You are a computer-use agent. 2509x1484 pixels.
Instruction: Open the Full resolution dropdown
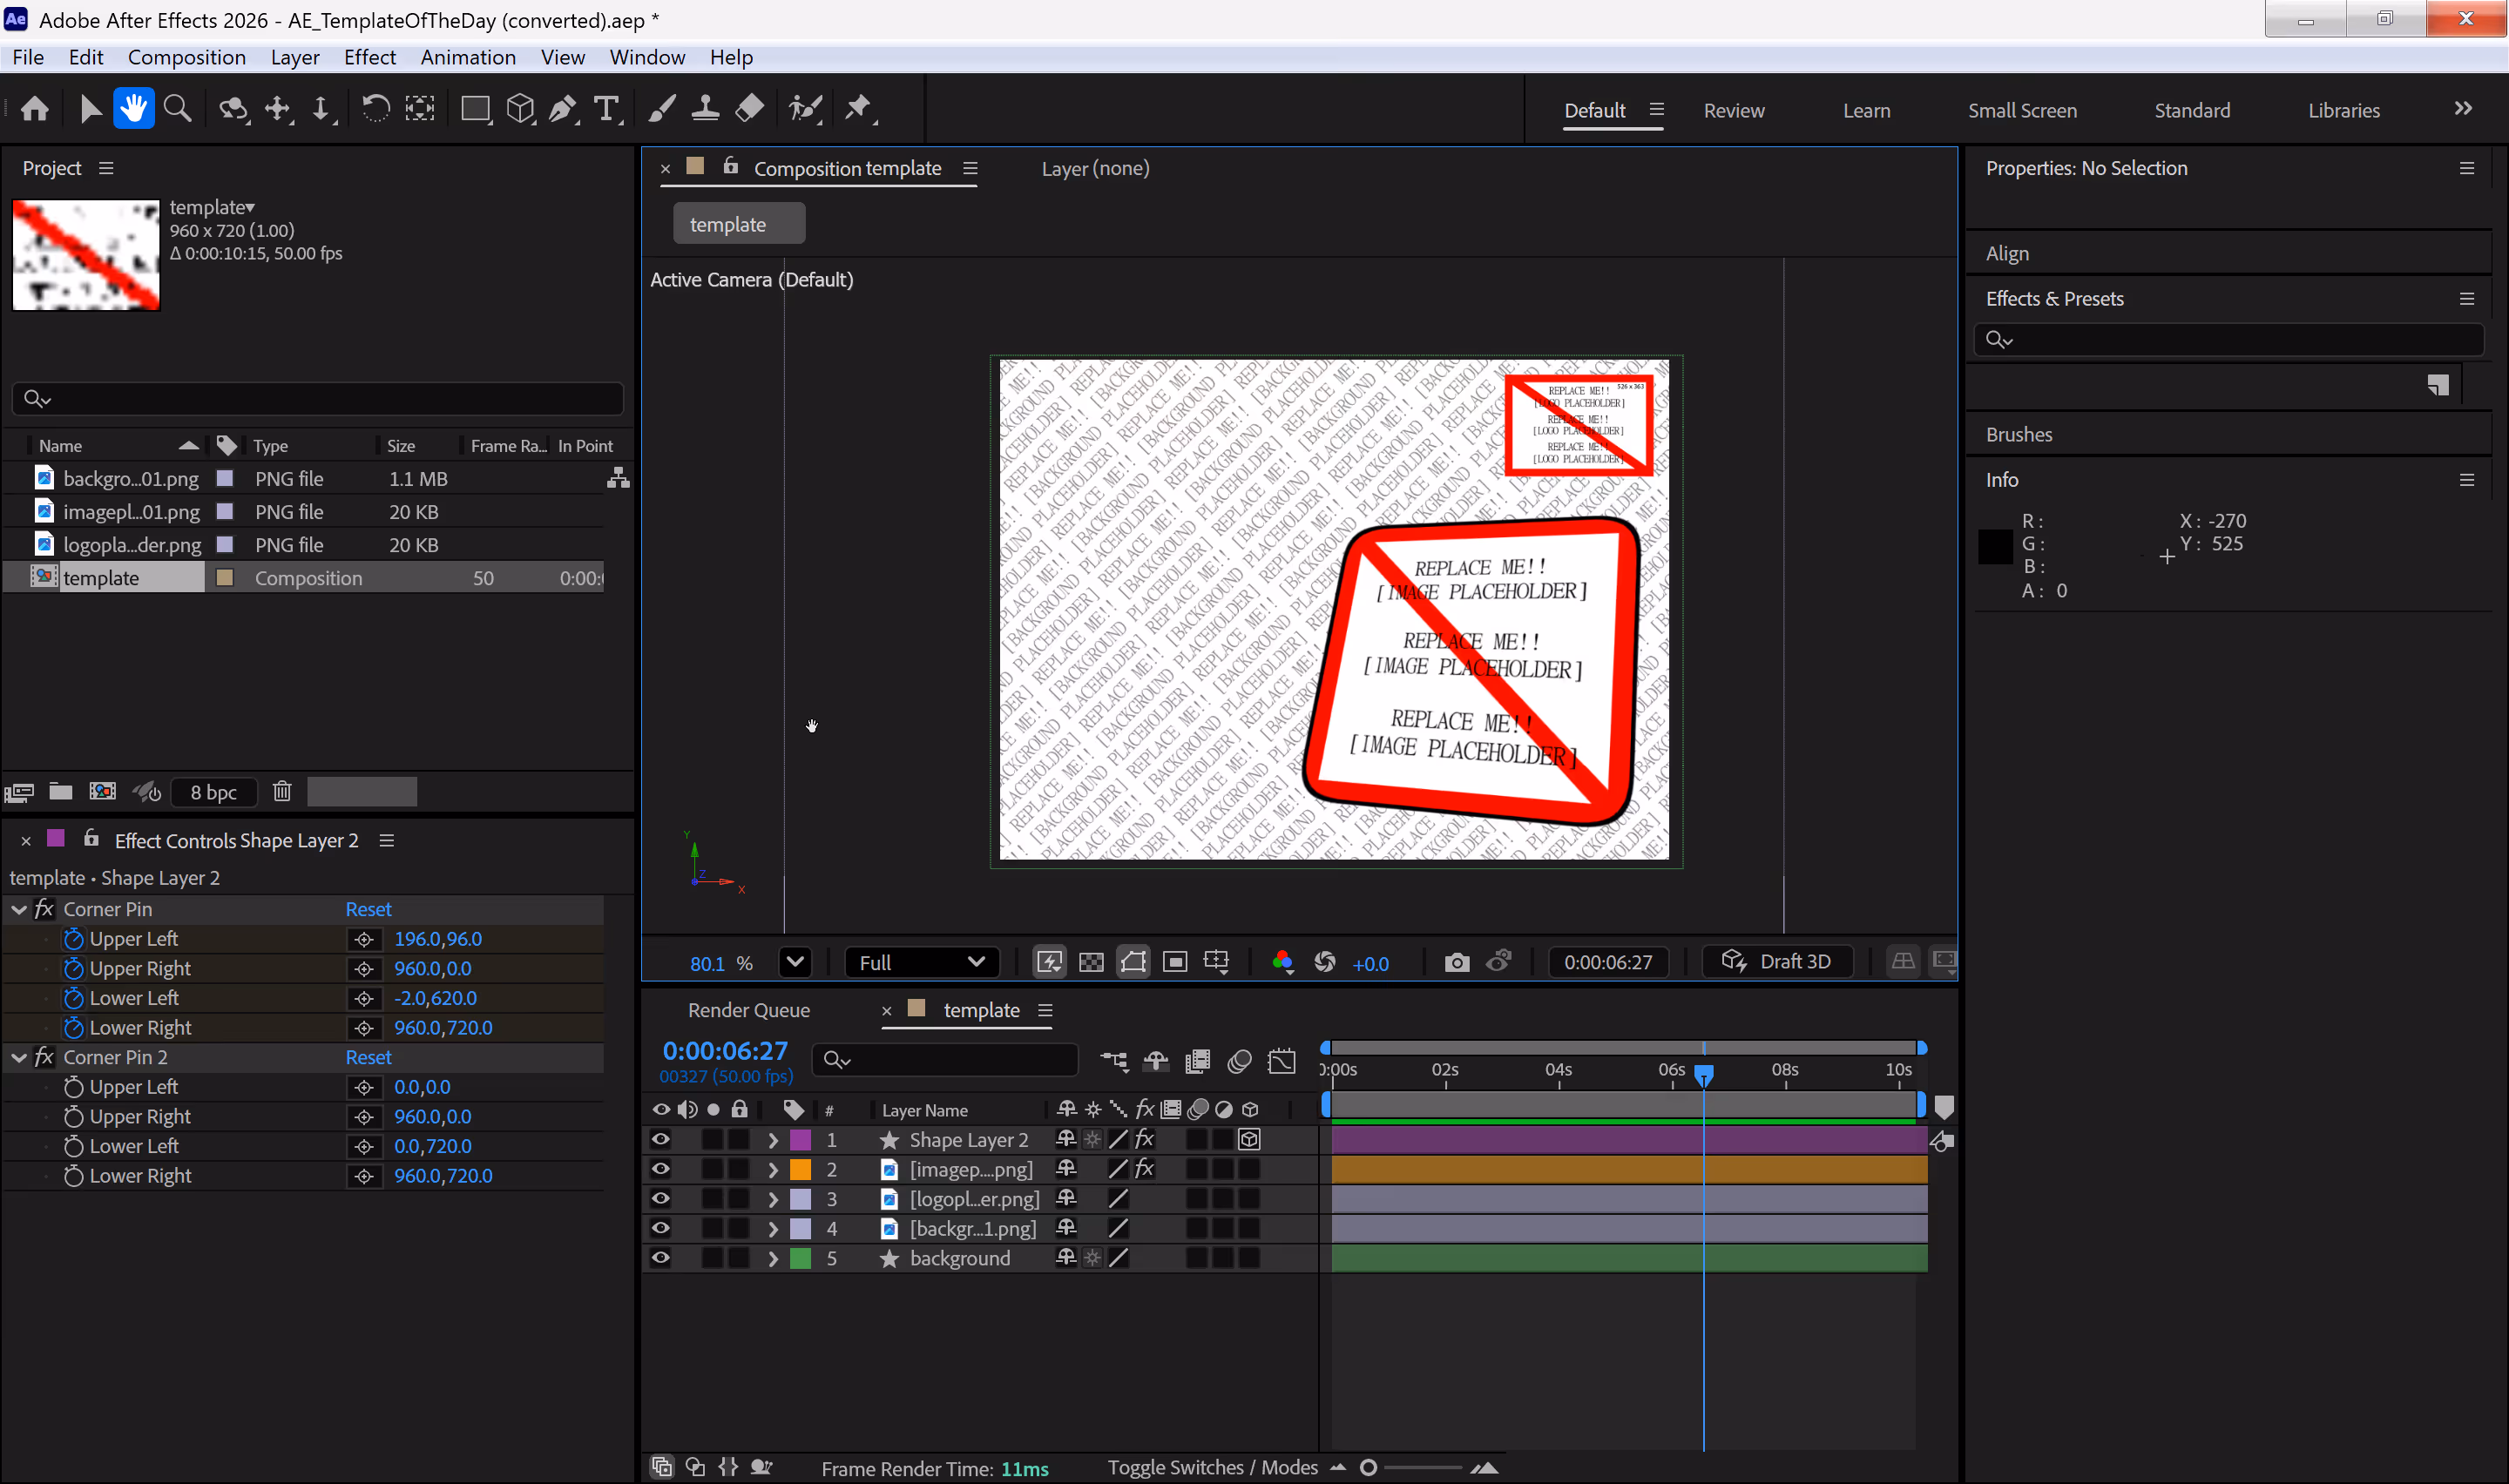click(920, 962)
